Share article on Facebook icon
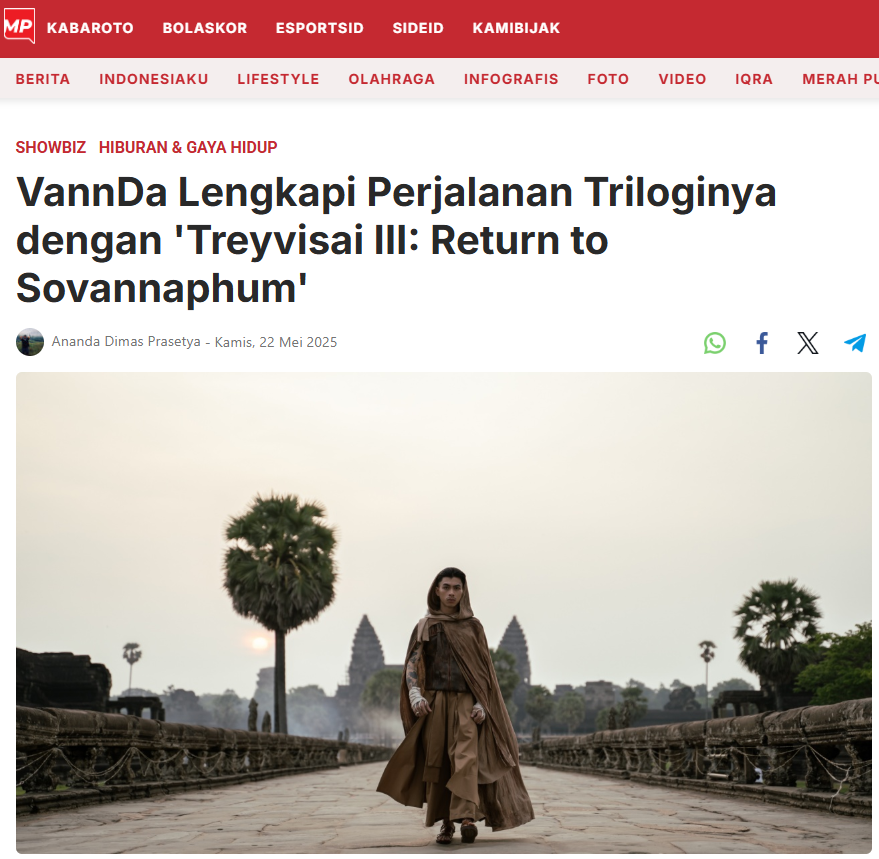 click(x=761, y=343)
